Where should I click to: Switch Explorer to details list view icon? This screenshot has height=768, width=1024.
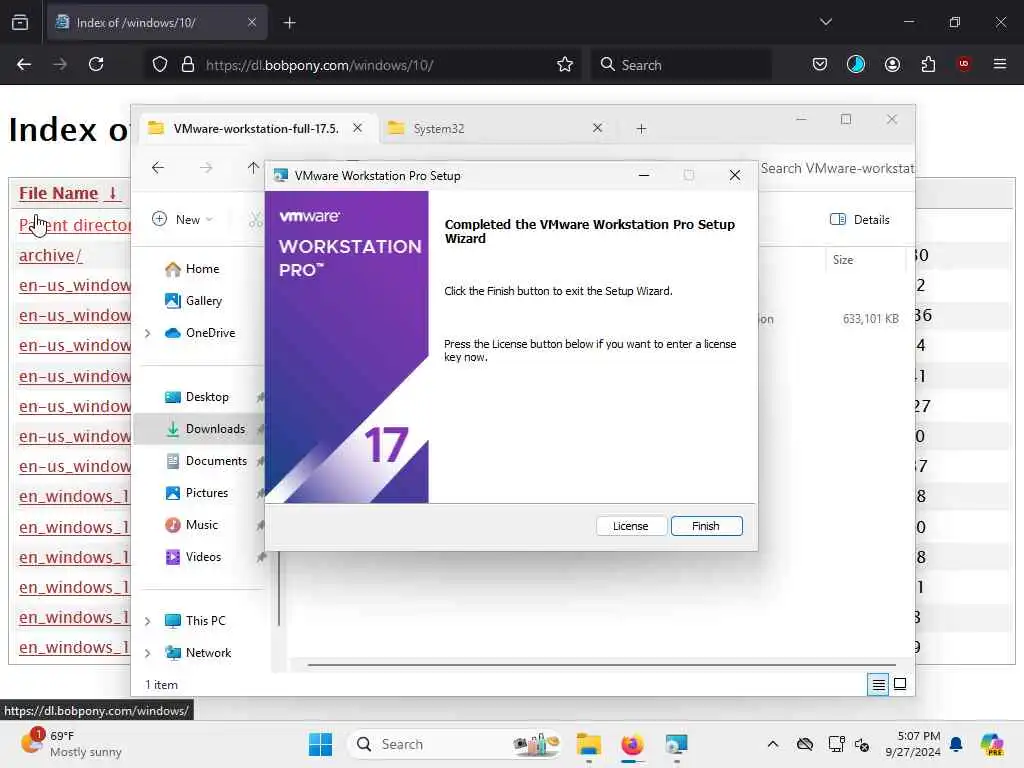click(x=878, y=684)
